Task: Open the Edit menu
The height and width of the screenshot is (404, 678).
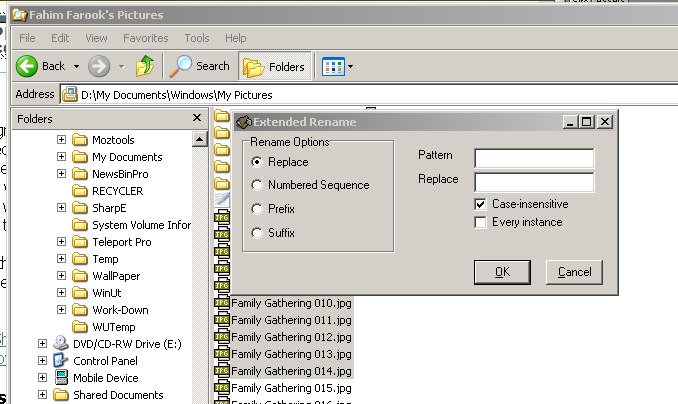Action: (60, 38)
